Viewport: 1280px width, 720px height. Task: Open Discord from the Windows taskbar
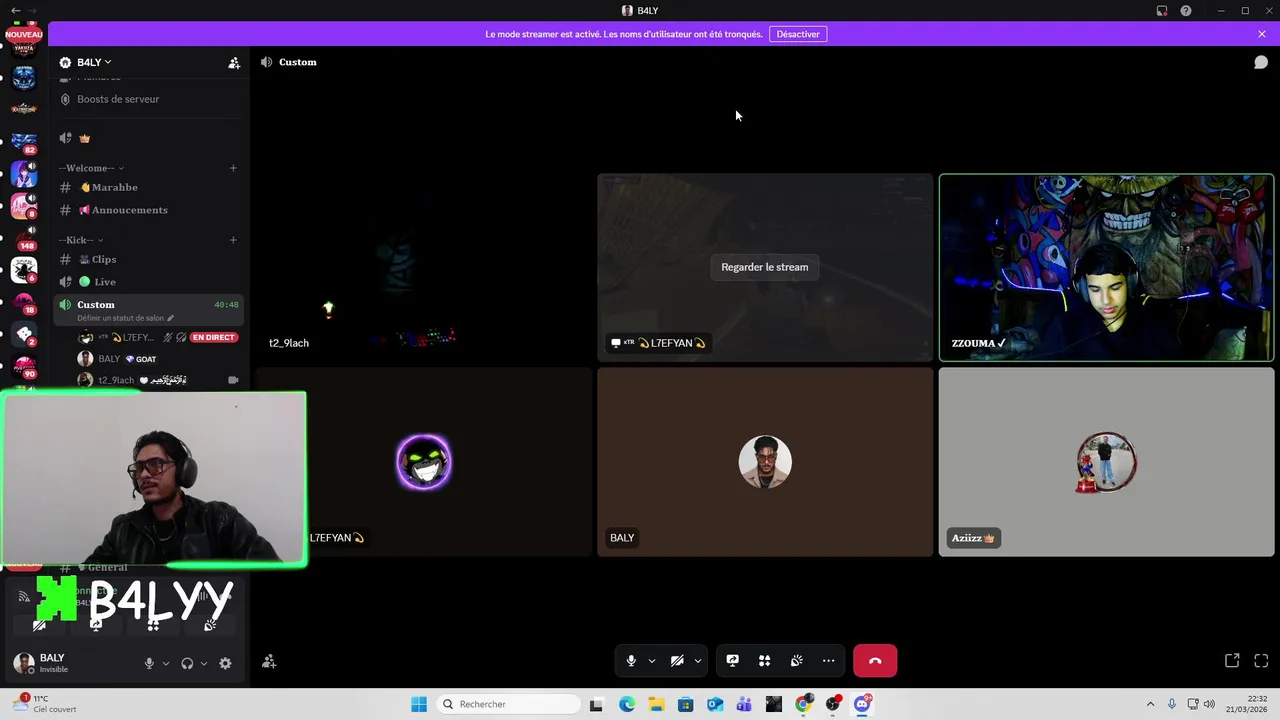coord(862,704)
